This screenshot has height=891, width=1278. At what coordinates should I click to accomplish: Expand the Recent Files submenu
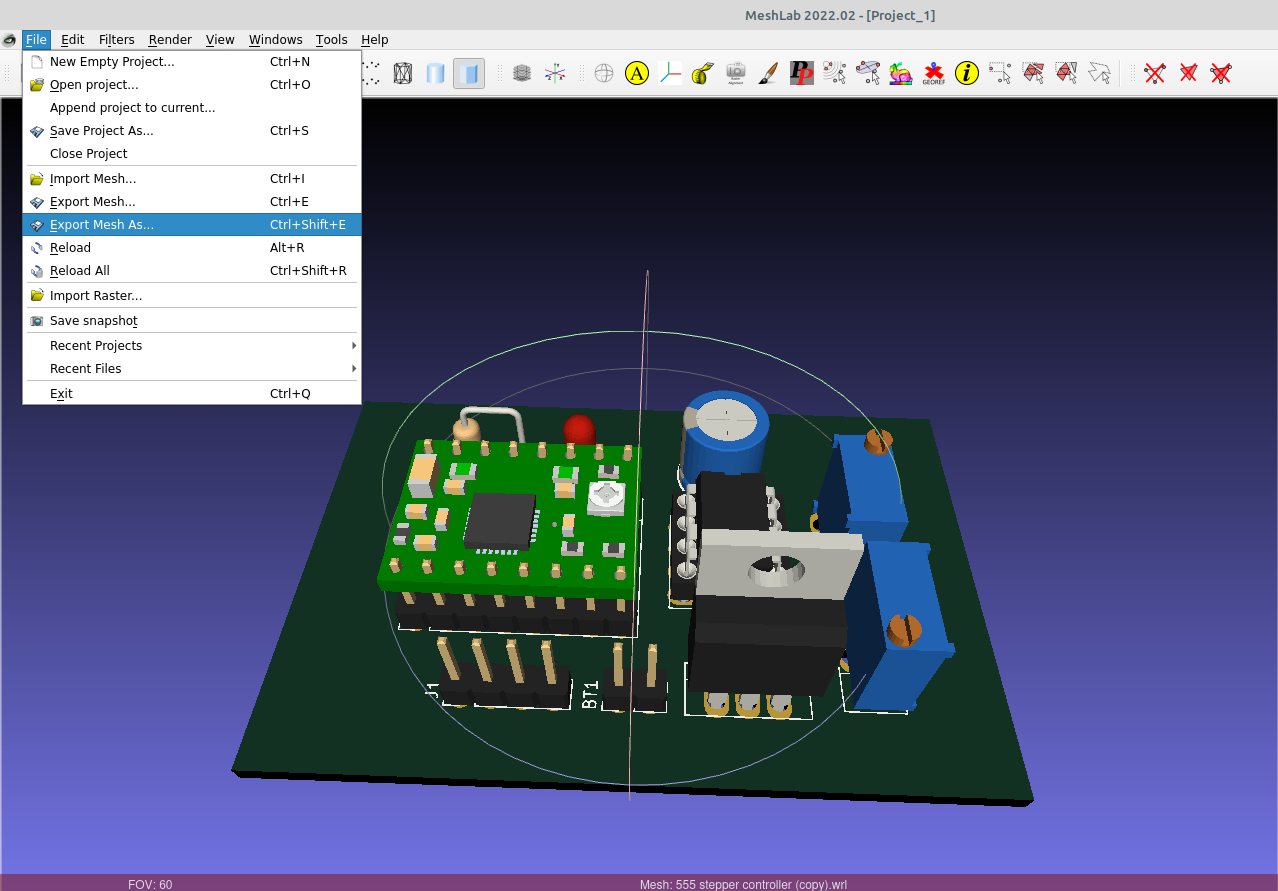[x=85, y=368]
